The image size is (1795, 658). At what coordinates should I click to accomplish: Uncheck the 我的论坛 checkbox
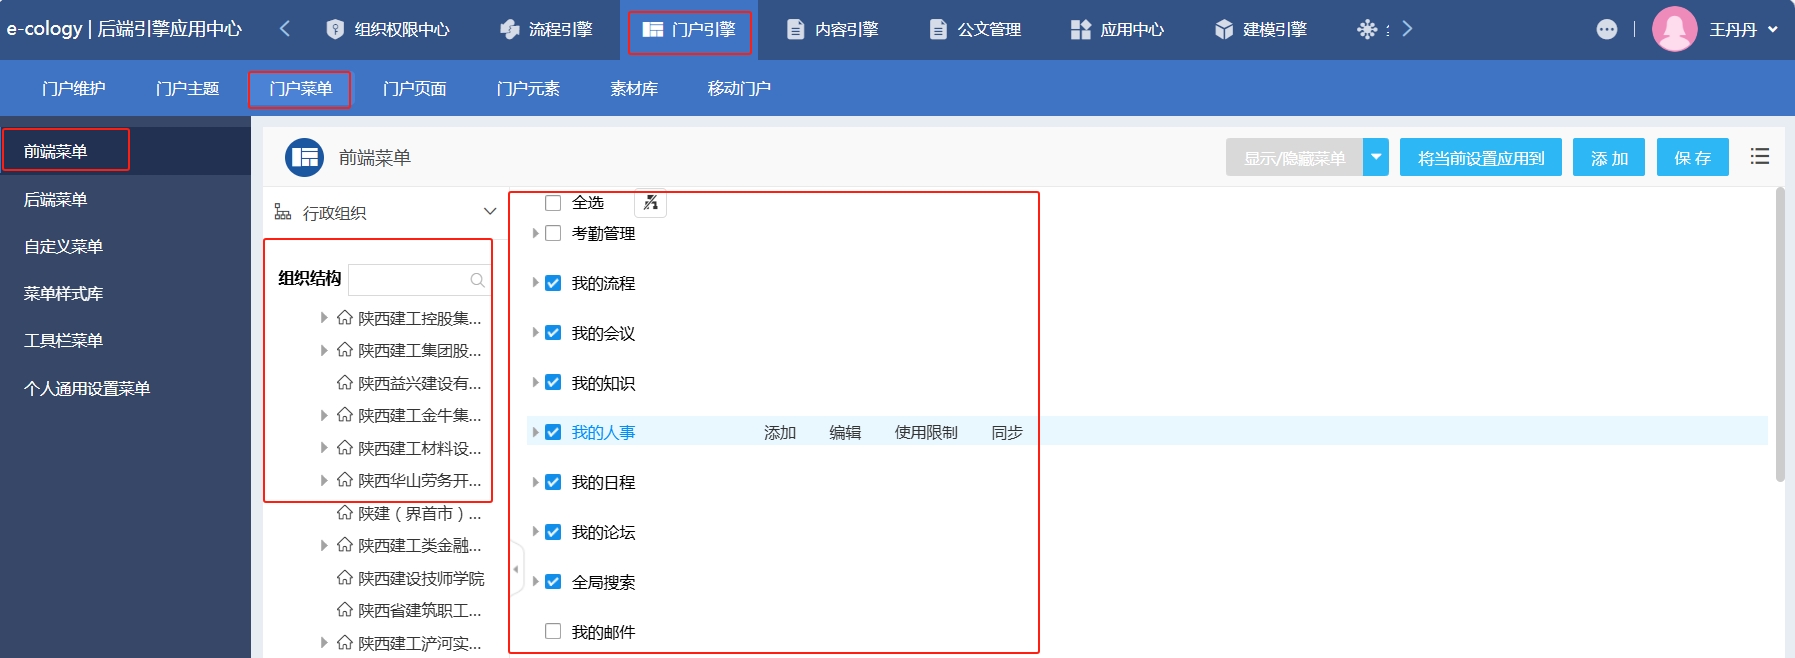click(553, 532)
